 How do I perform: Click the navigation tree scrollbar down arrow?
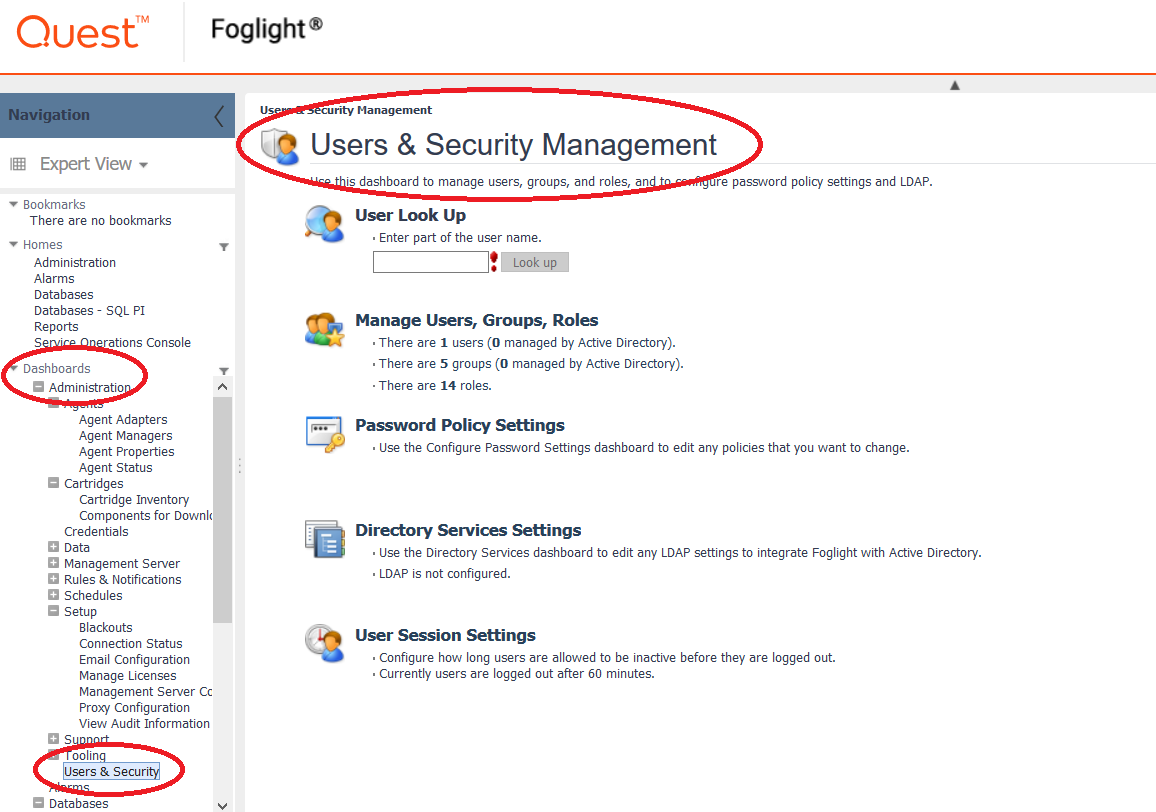pyautogui.click(x=223, y=805)
